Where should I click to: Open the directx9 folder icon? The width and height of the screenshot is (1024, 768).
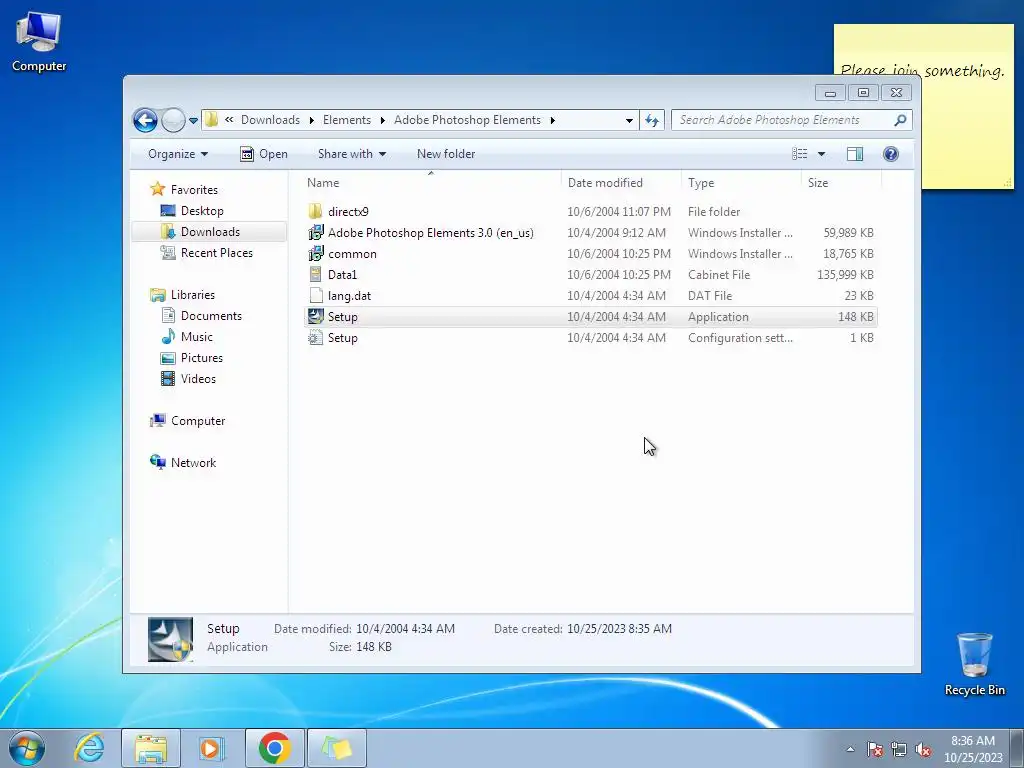click(x=315, y=212)
